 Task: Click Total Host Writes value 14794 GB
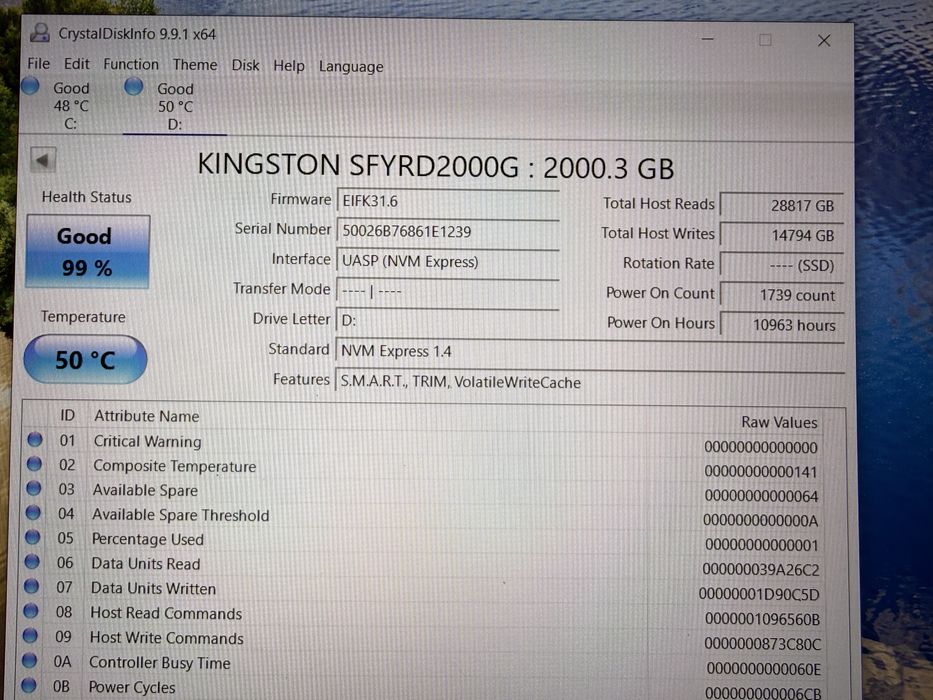(782, 235)
